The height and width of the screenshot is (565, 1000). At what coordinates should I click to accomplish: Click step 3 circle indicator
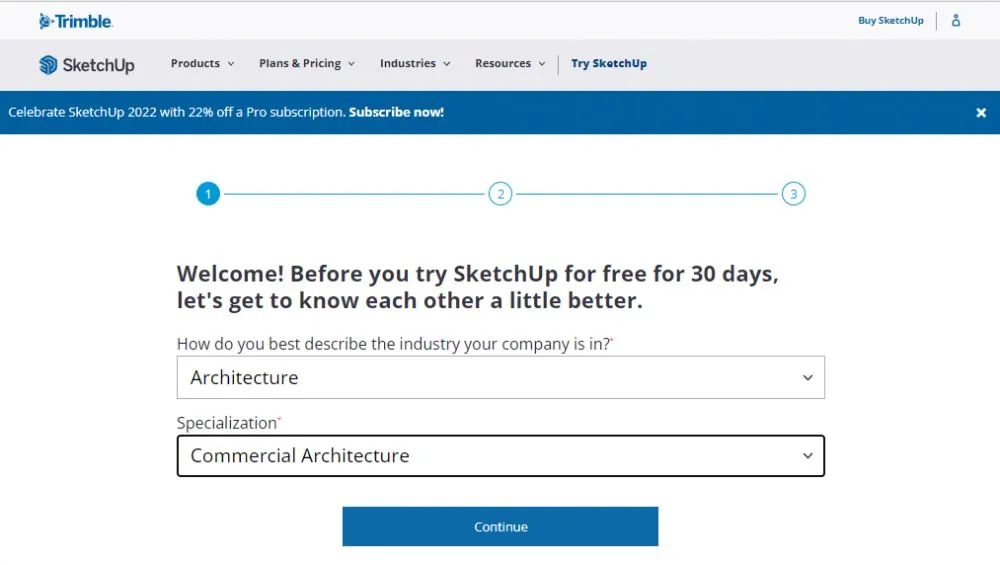(x=793, y=194)
